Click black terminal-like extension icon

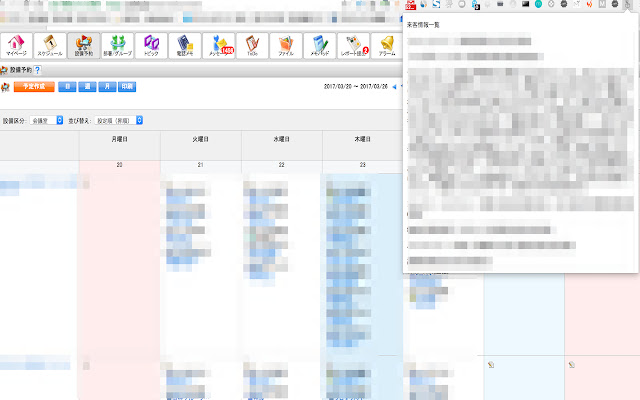(526, 4)
